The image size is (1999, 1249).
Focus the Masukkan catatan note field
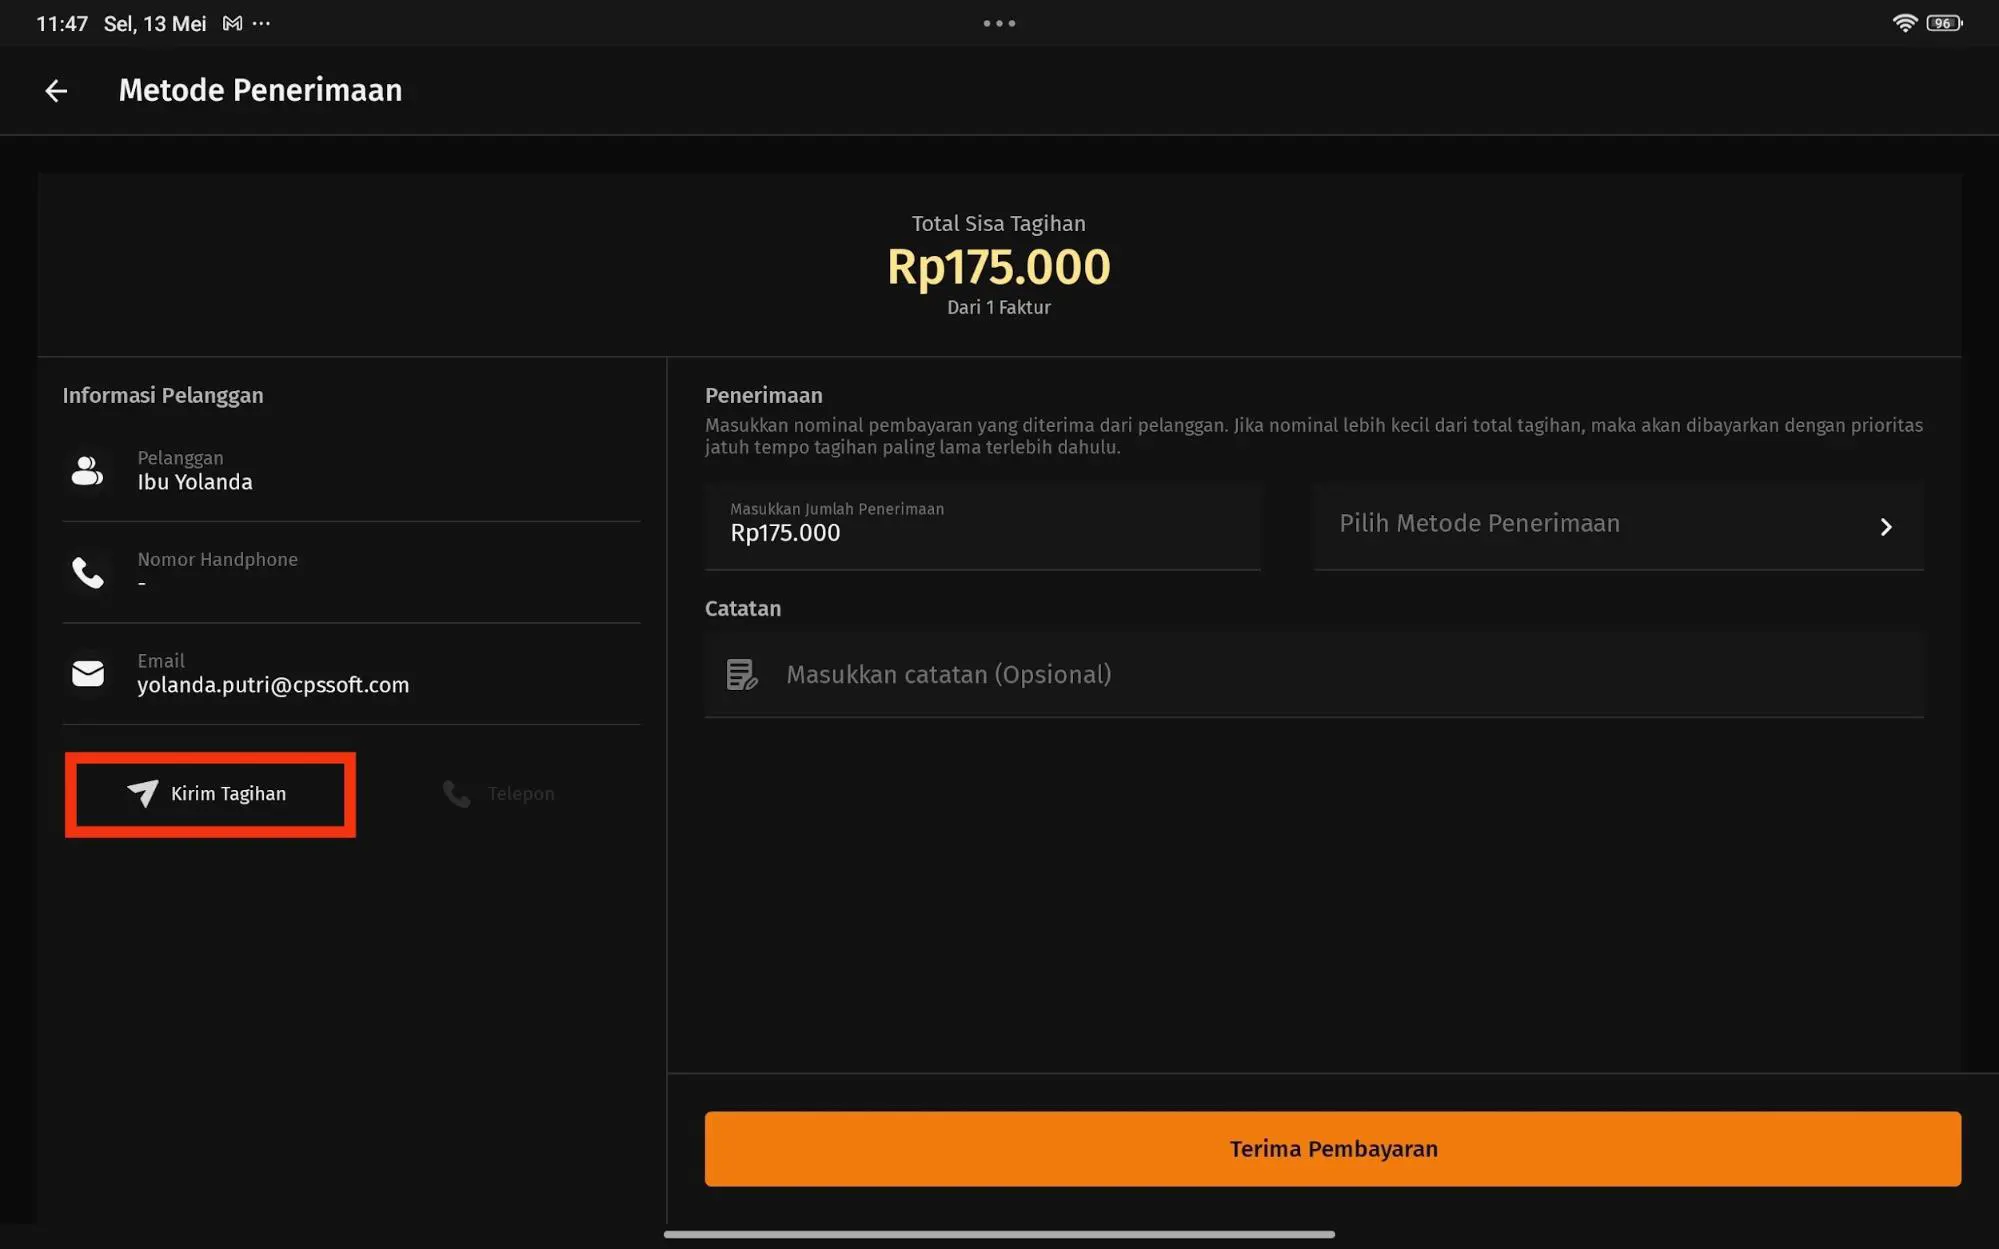tap(1314, 675)
